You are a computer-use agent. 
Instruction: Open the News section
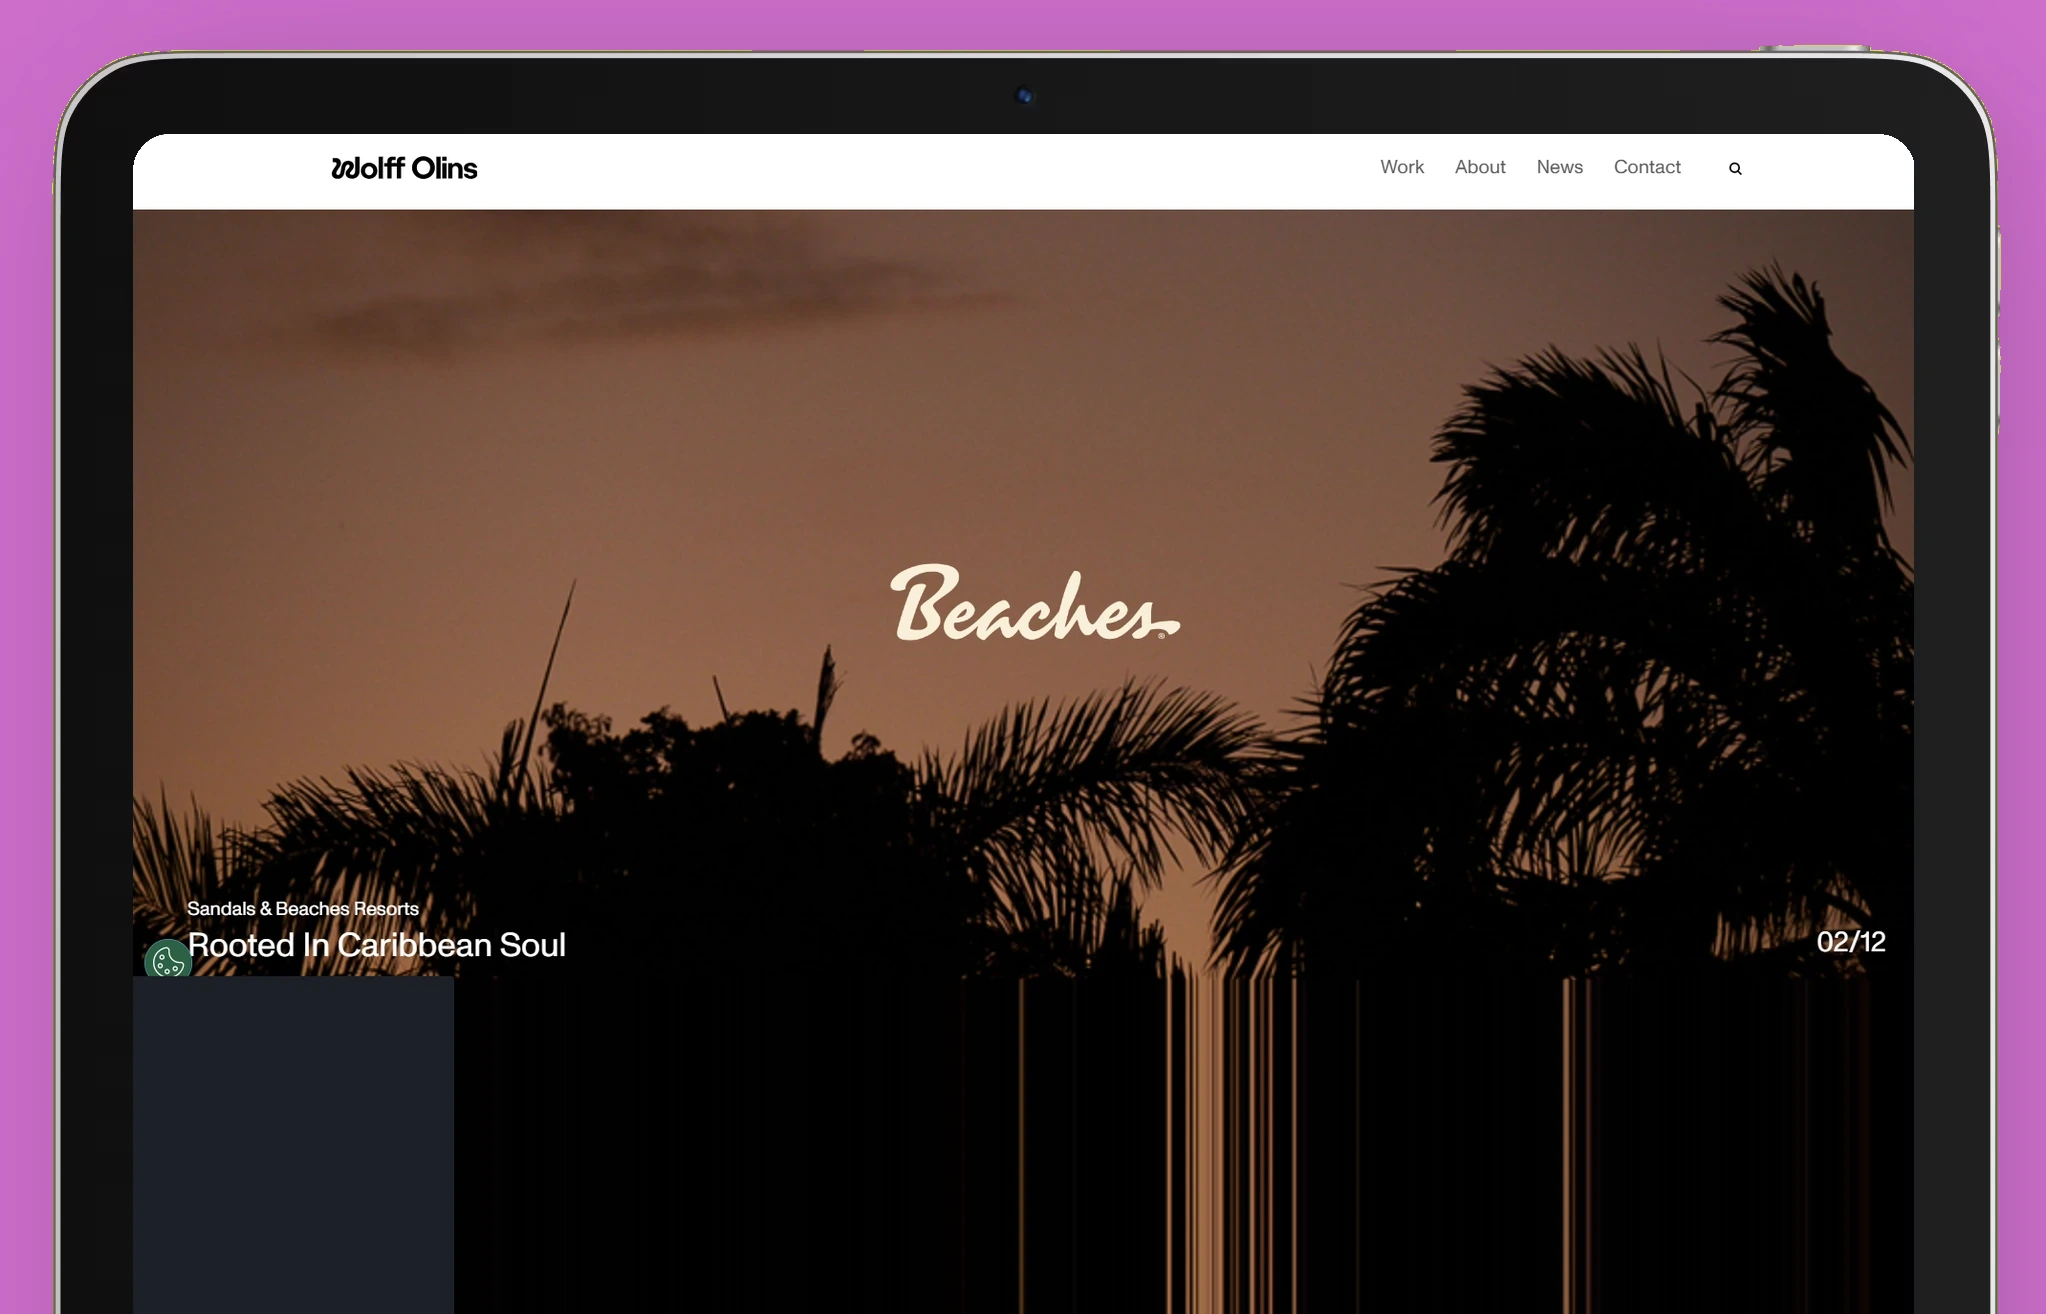tap(1560, 167)
